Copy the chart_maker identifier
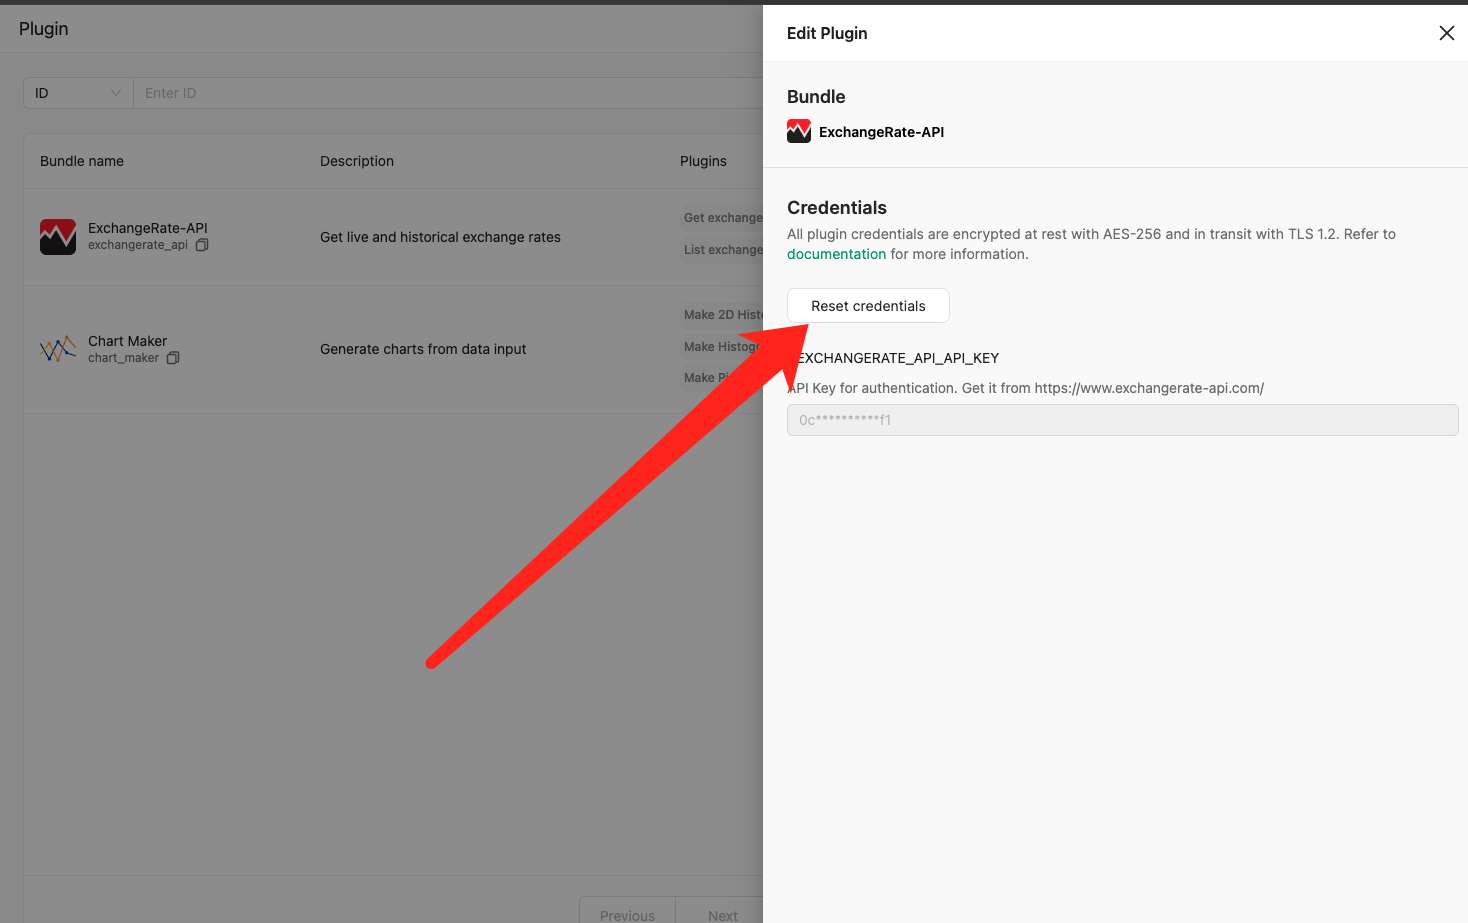1468x923 pixels. [x=173, y=358]
